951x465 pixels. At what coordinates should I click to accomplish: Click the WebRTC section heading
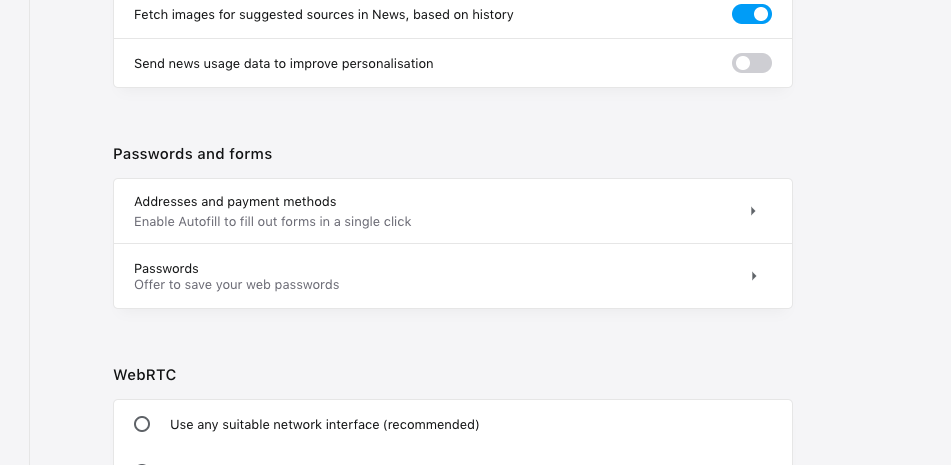[145, 375]
